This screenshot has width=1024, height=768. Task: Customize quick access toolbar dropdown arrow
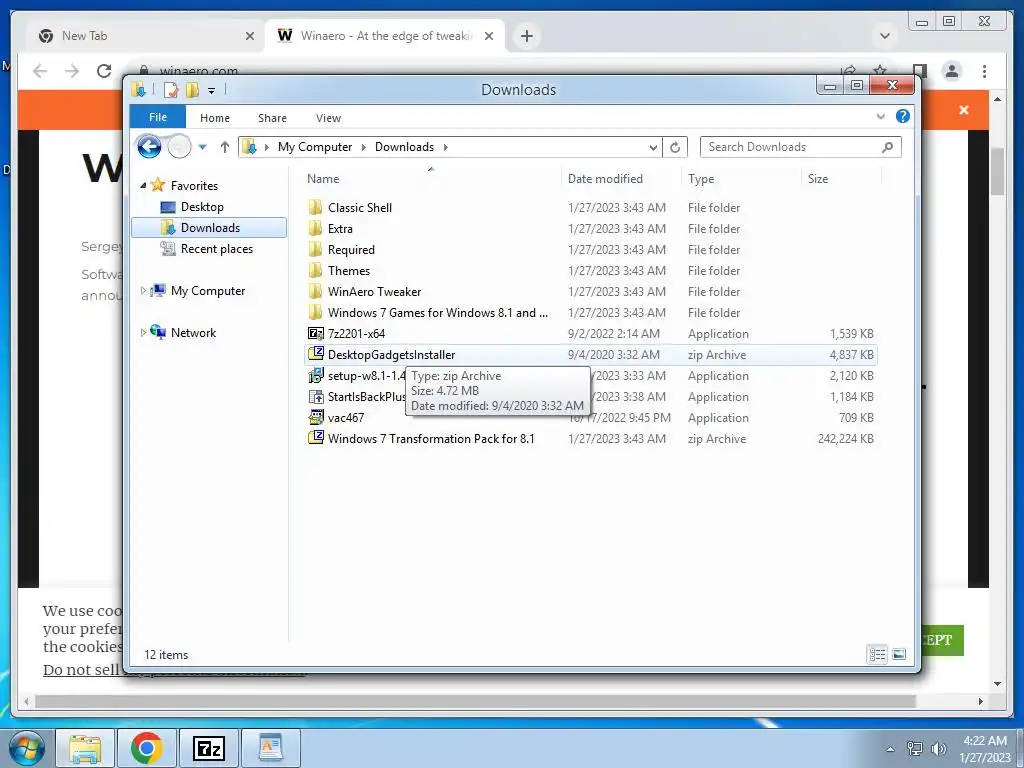[x=212, y=91]
